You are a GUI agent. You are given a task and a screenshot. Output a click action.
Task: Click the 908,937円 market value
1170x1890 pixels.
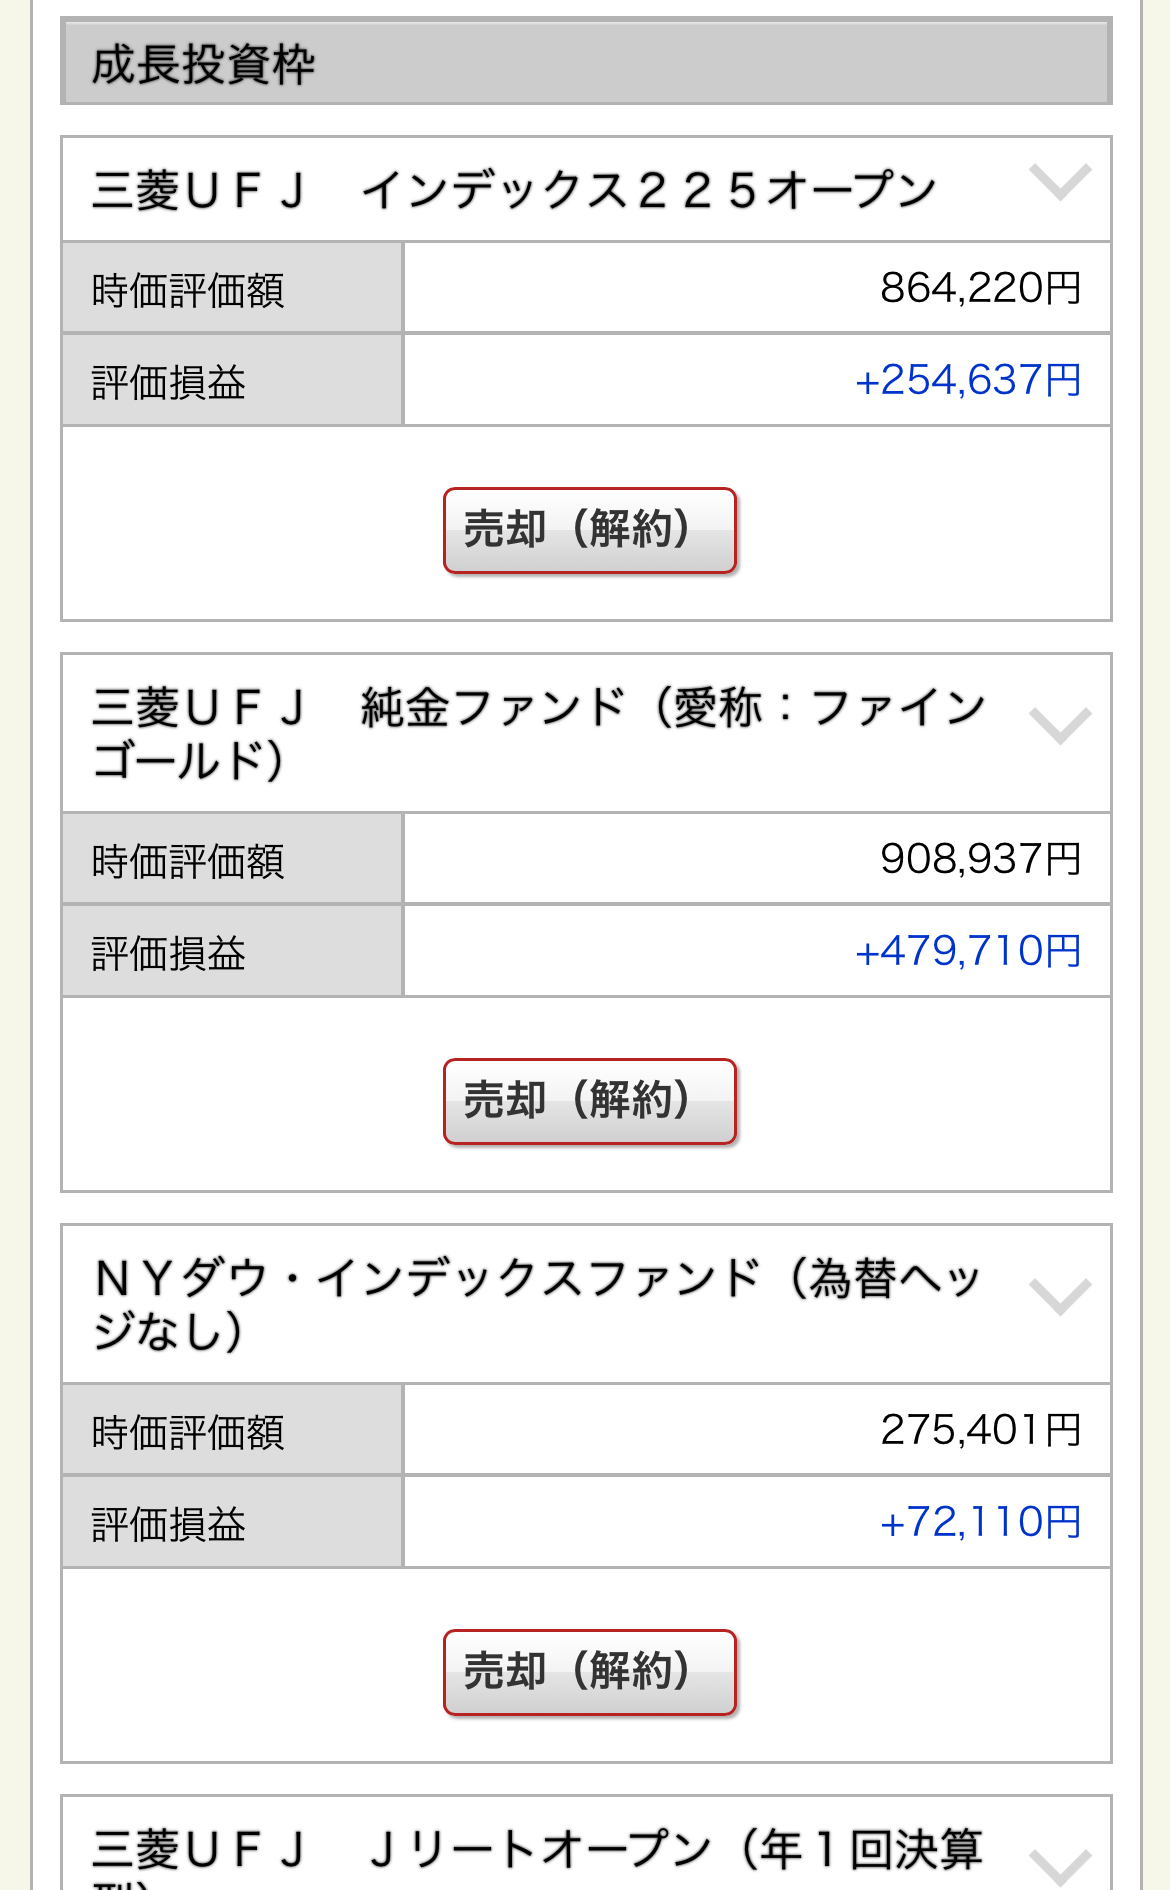click(980, 859)
